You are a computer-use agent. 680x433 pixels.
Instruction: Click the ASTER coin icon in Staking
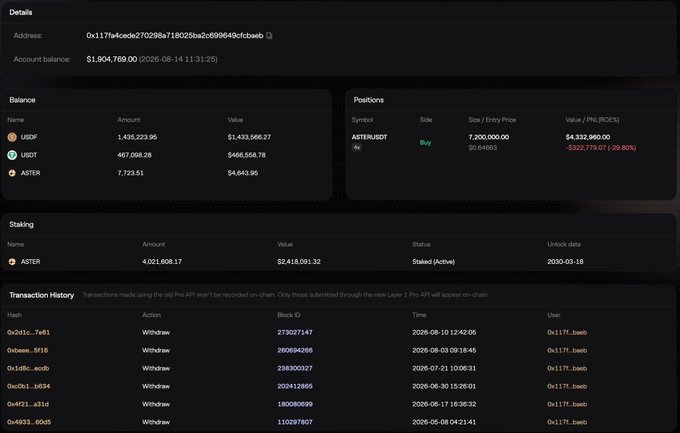point(12,262)
